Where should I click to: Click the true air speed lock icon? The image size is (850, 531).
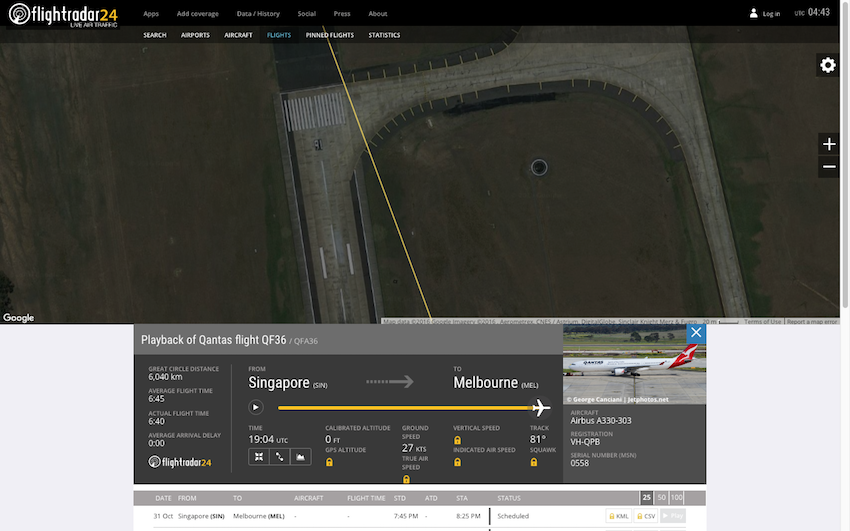click(x=406, y=479)
